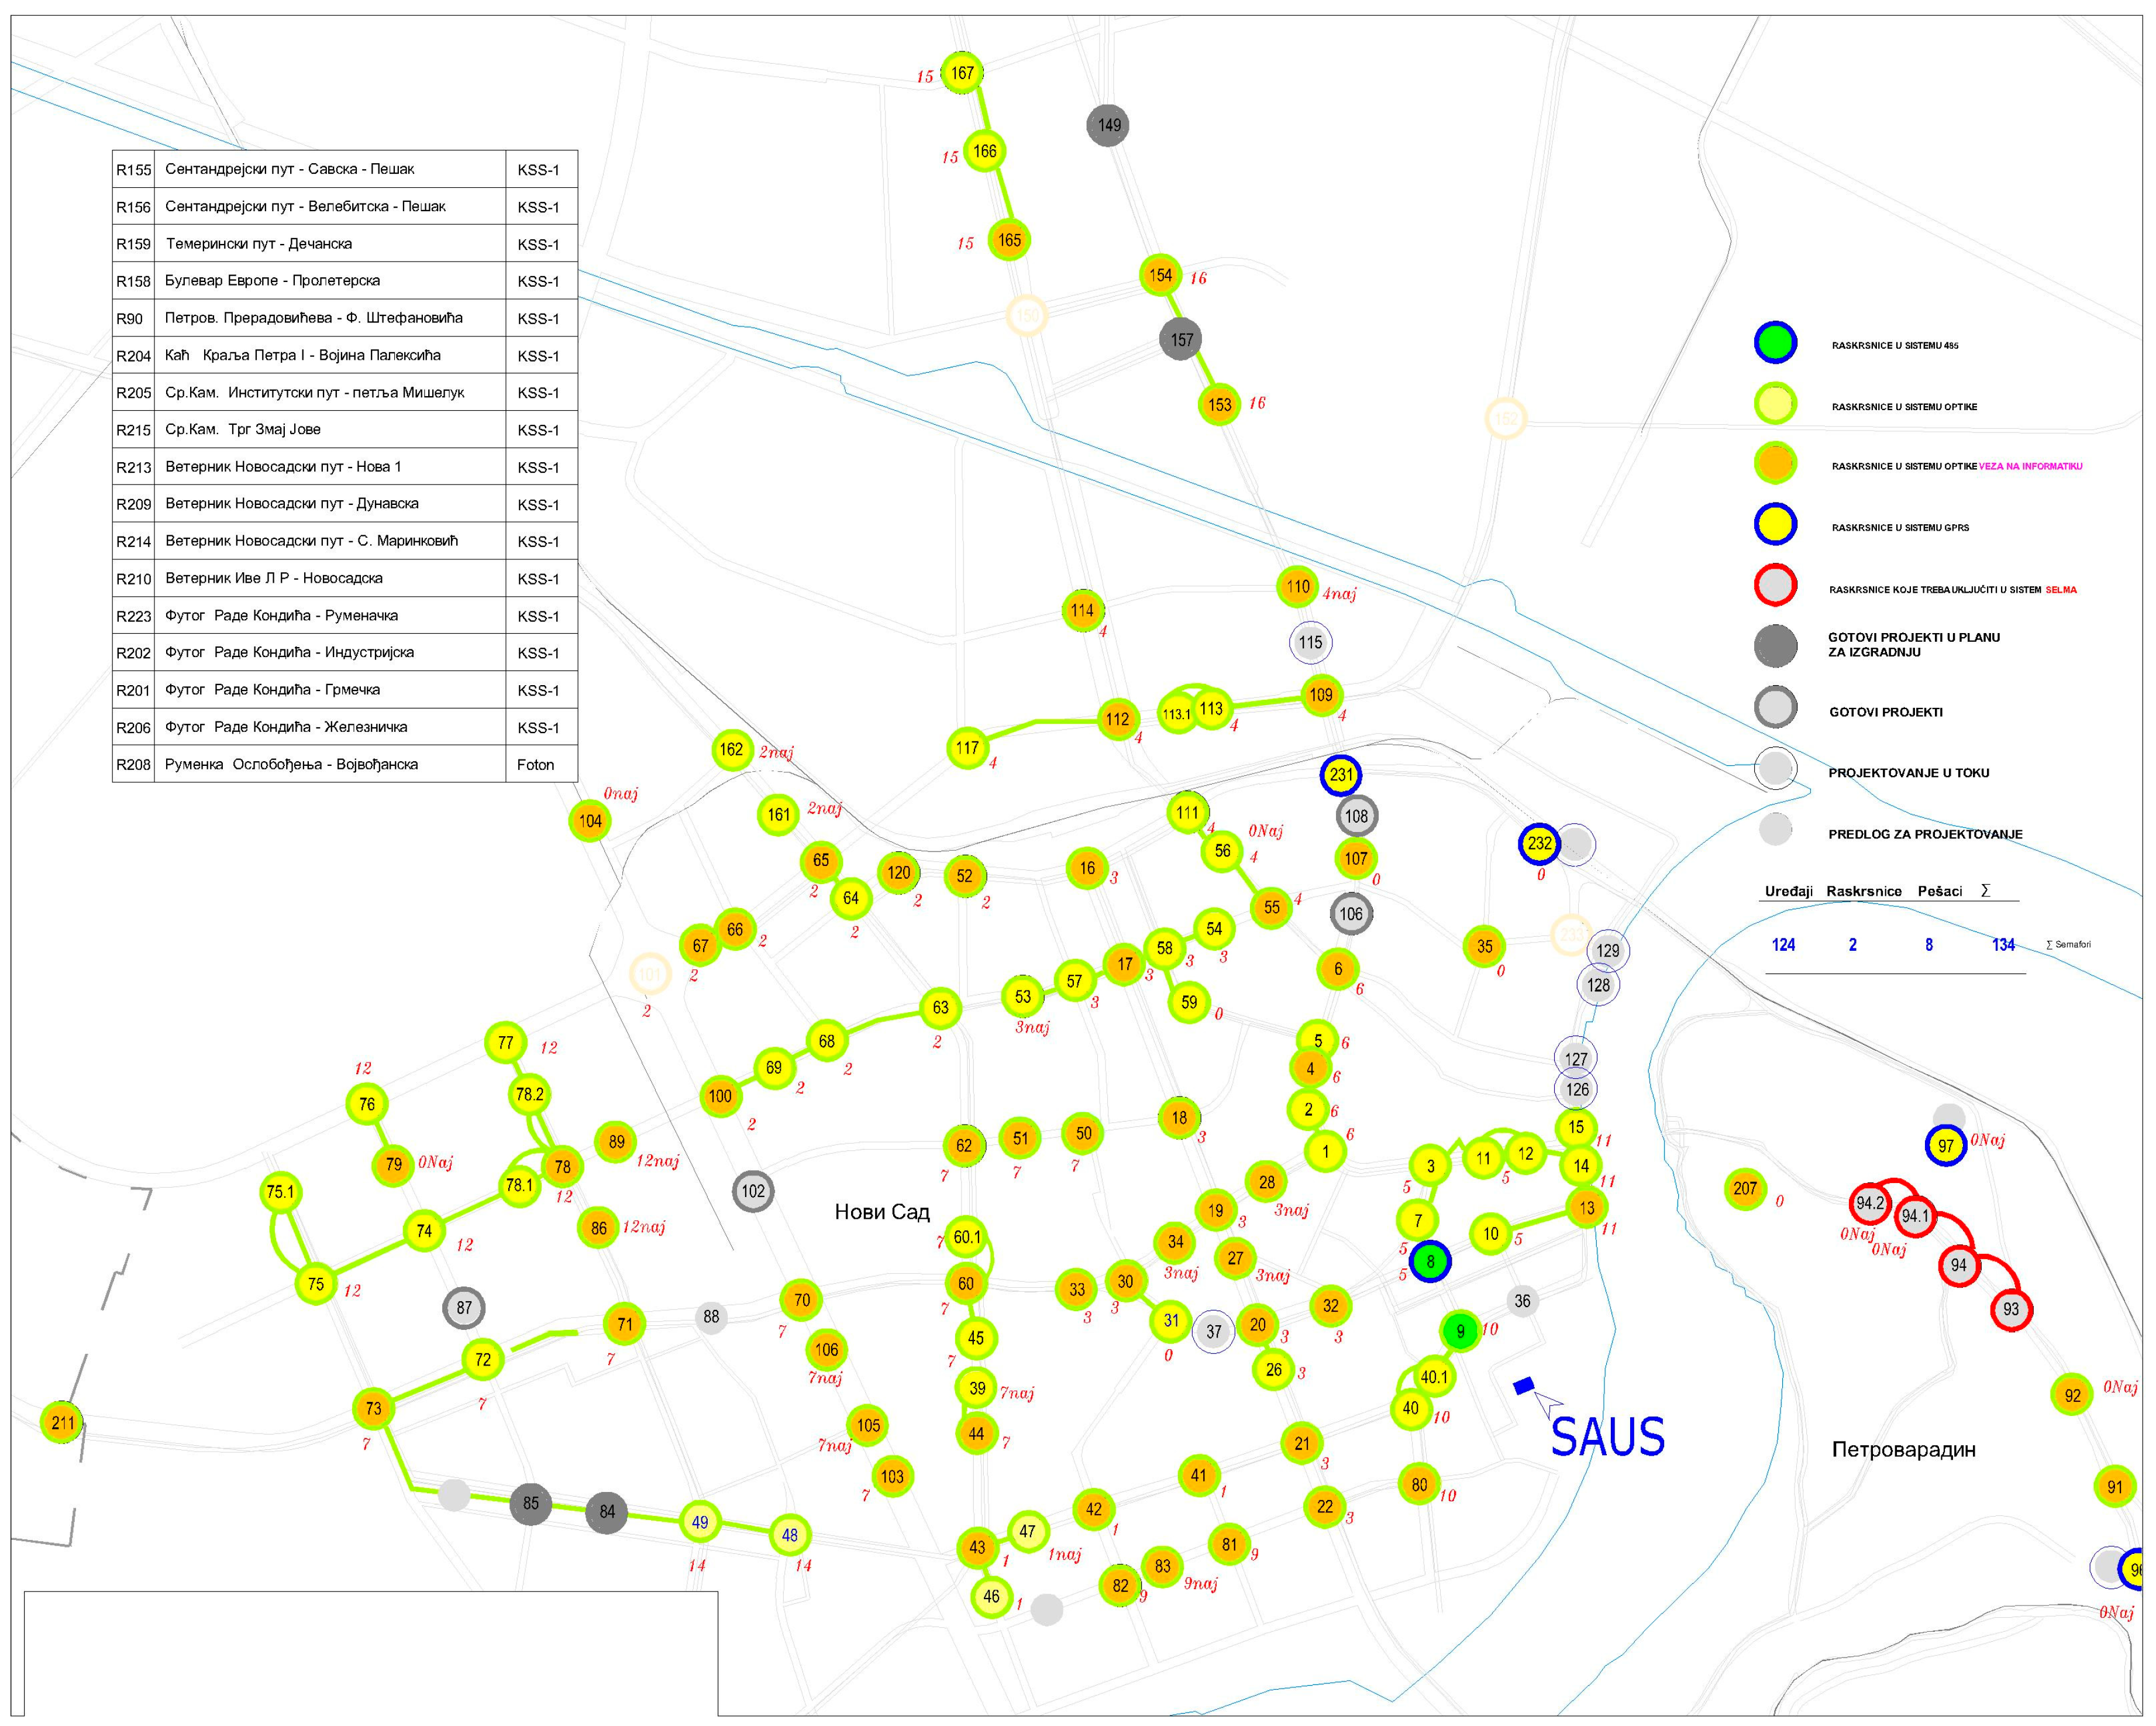This screenshot has height=1726, width=2156.
Task: Click the blue GPRS legend circle
Action: click(1775, 524)
